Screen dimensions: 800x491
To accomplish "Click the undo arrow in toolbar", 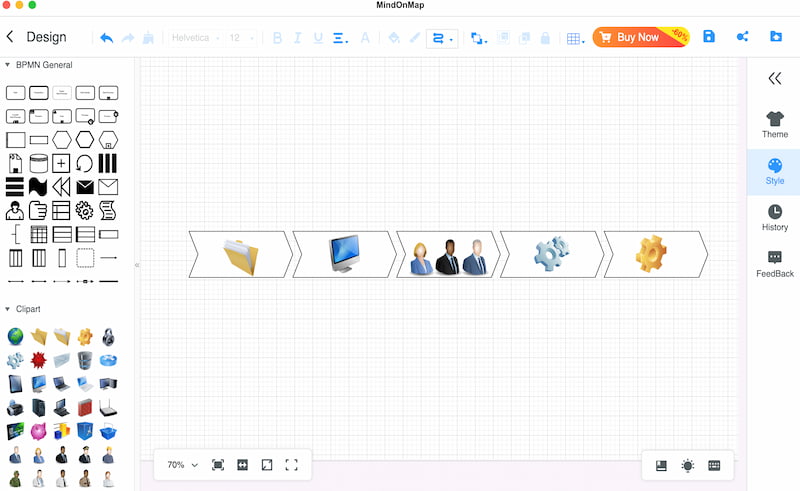I will point(107,38).
